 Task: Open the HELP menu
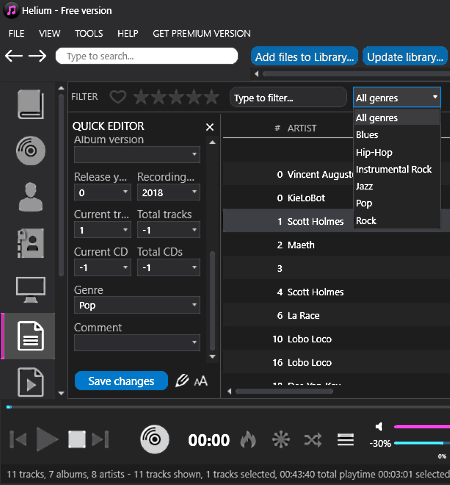(128, 34)
